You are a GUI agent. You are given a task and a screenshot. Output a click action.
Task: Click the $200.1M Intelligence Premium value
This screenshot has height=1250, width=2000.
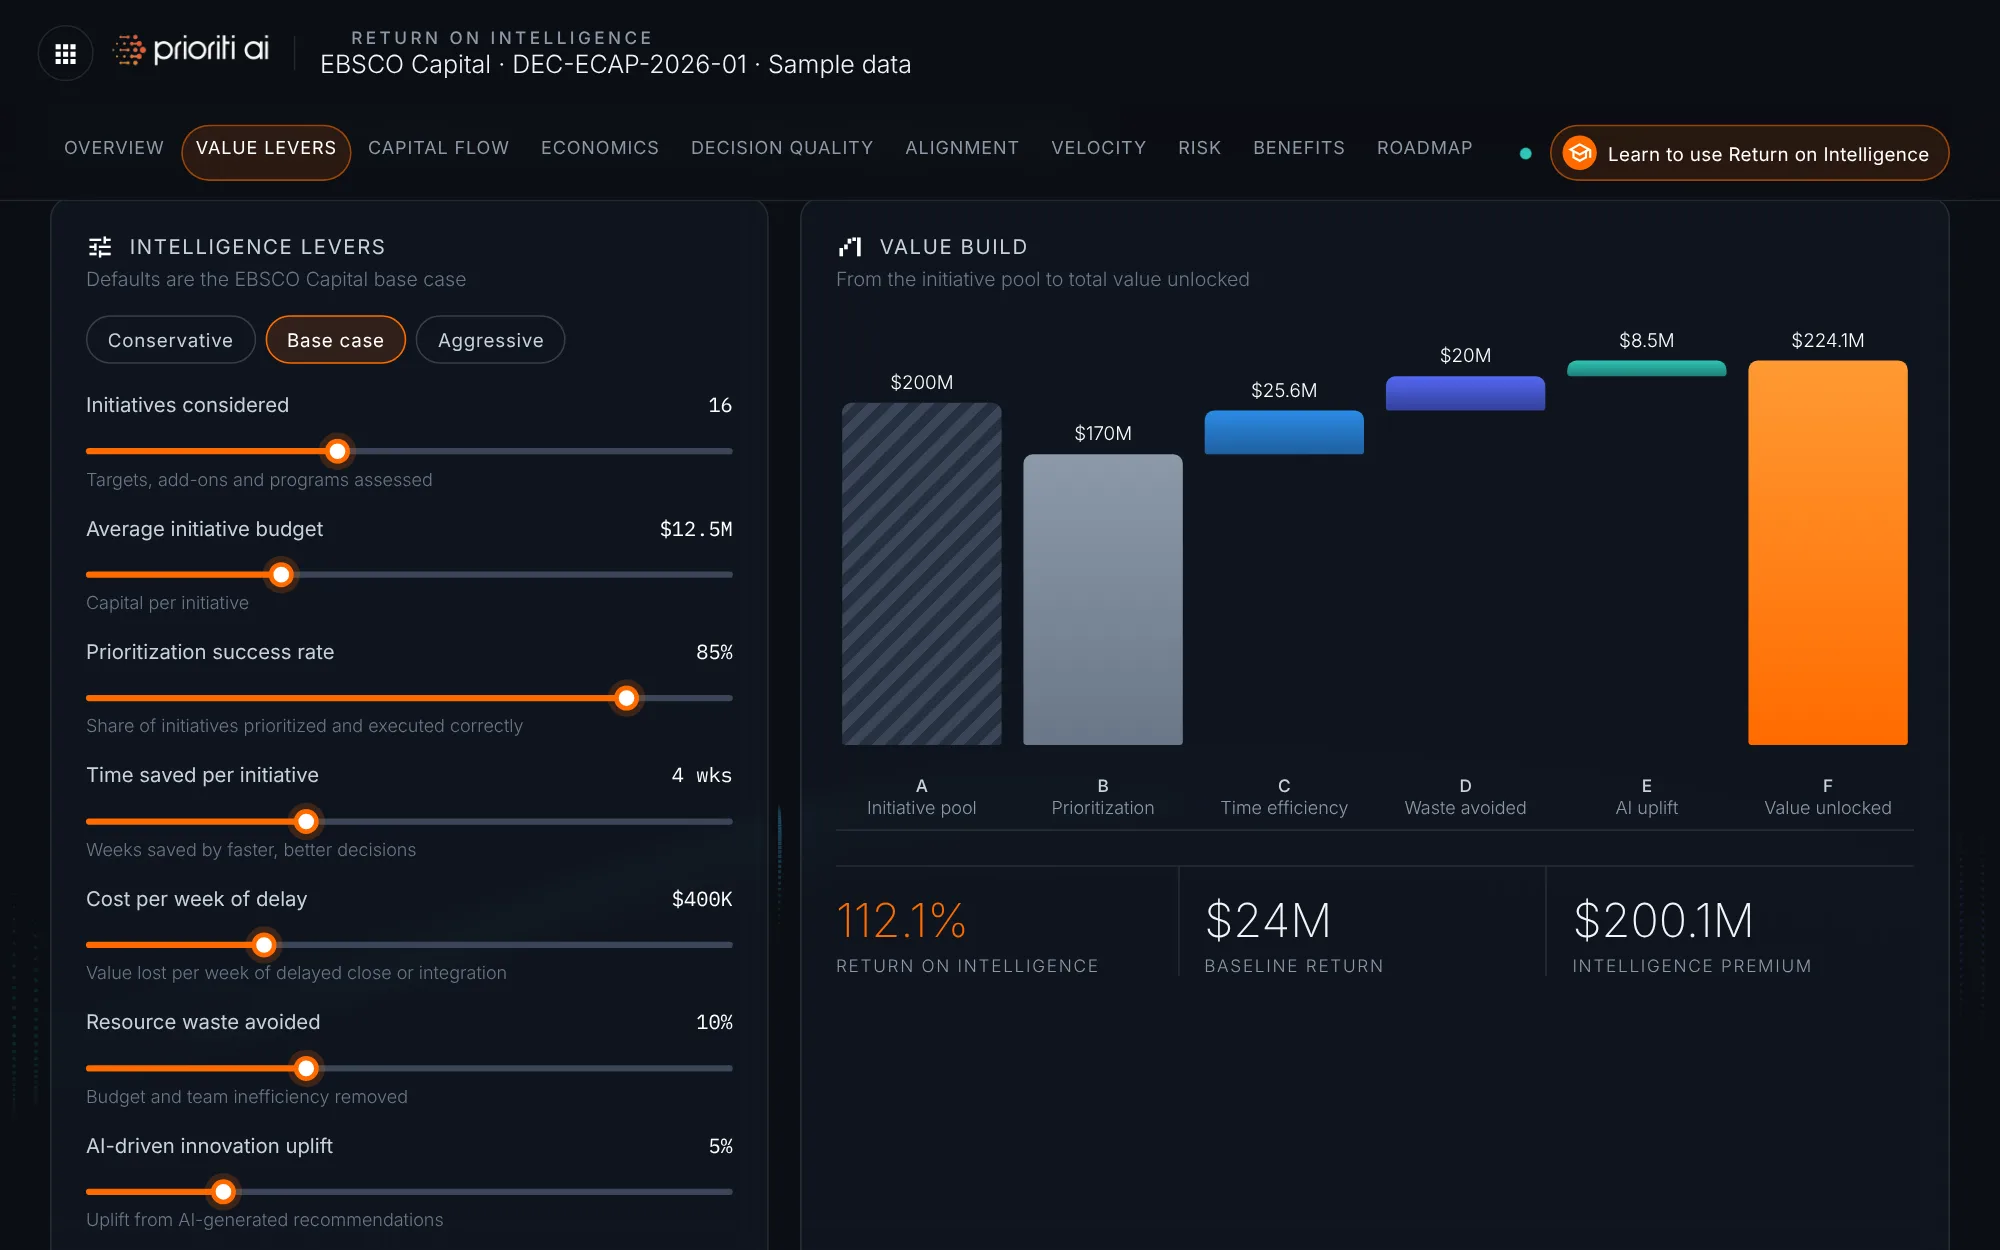click(1663, 921)
